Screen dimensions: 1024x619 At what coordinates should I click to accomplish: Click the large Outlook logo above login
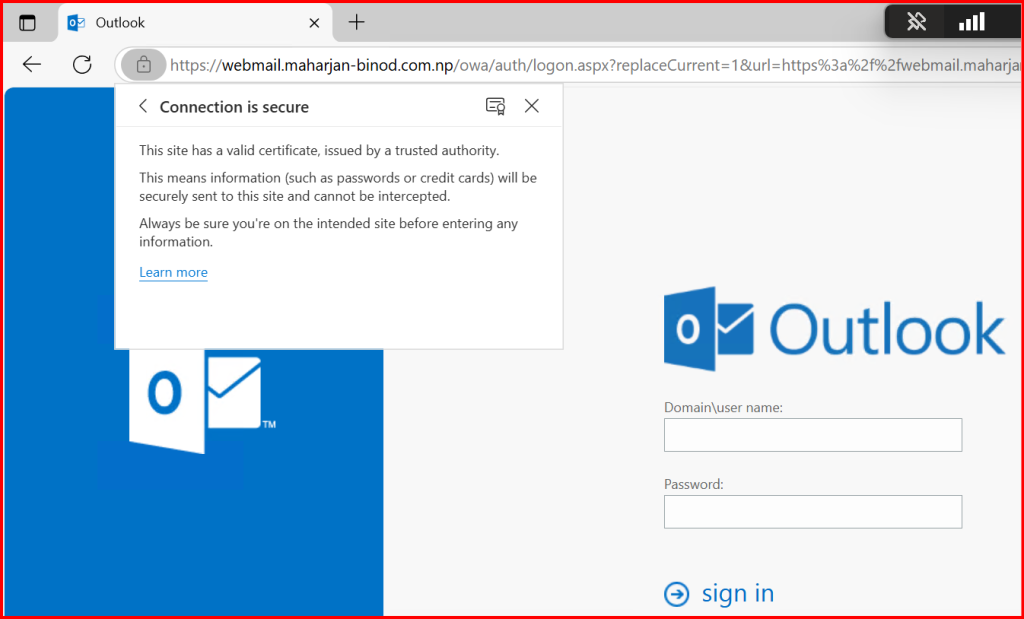(x=834, y=329)
